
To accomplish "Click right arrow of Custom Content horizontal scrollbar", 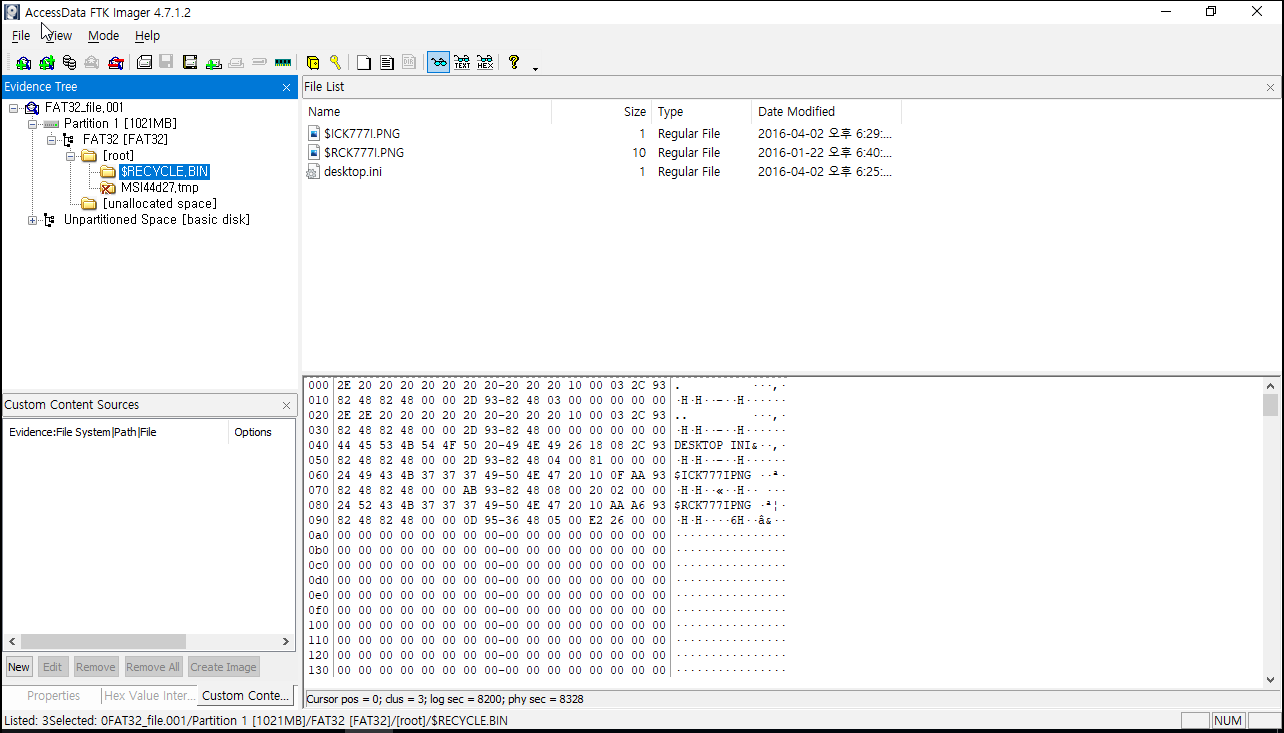I will coord(286,641).
